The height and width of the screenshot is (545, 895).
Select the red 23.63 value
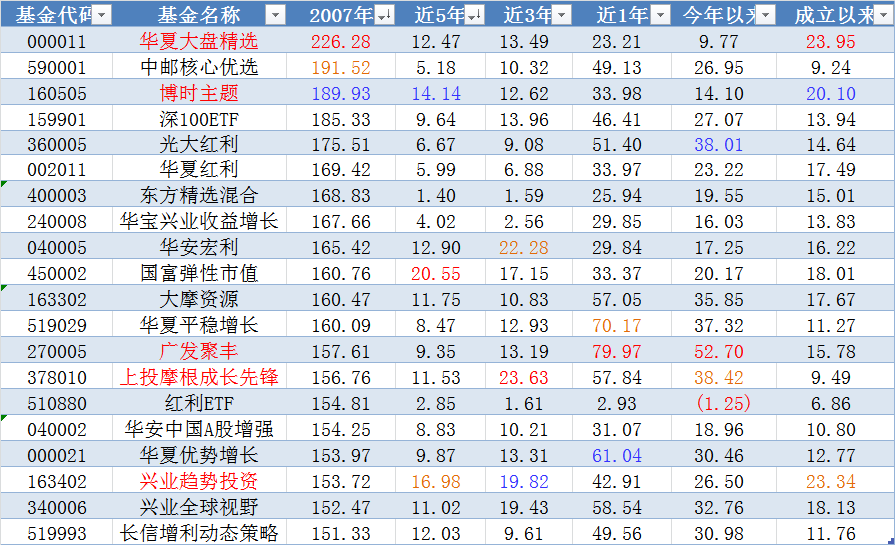pyautogui.click(x=523, y=378)
